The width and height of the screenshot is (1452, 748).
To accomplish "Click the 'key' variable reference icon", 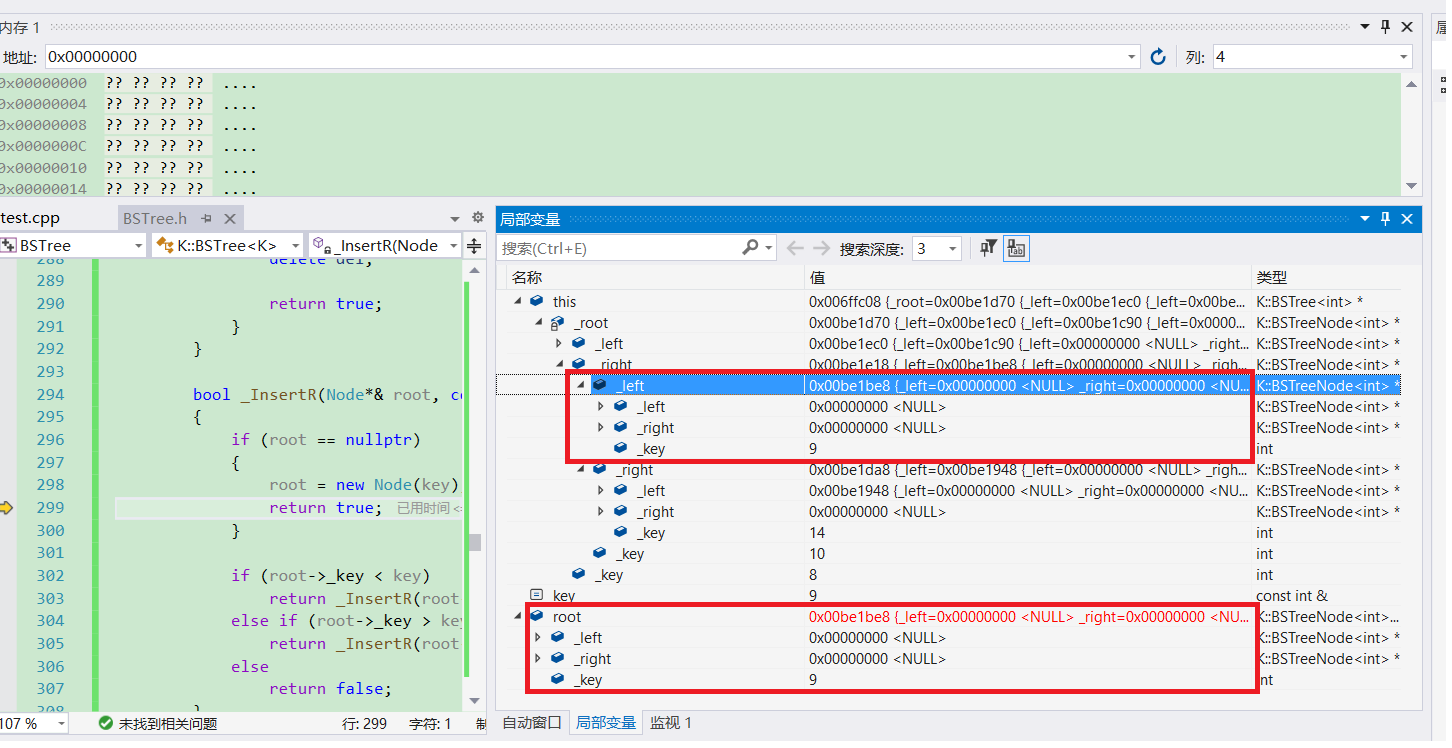I will (x=537, y=595).
